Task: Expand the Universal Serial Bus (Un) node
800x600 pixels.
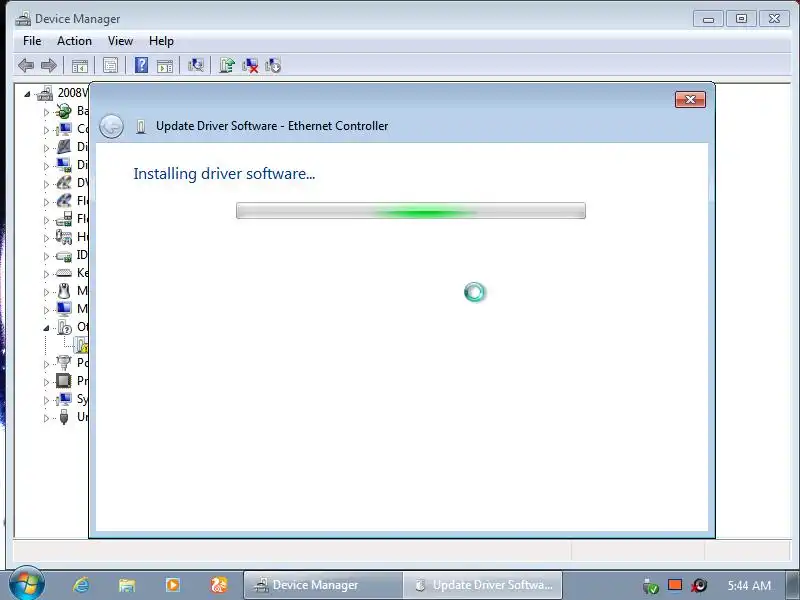Action: click(46, 418)
